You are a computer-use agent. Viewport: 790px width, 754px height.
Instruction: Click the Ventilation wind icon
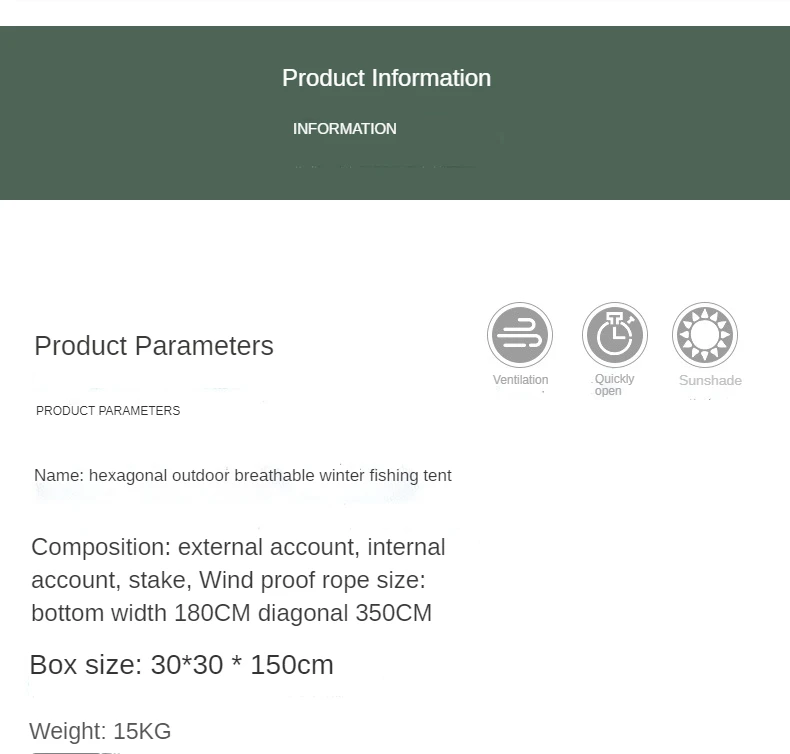519,335
